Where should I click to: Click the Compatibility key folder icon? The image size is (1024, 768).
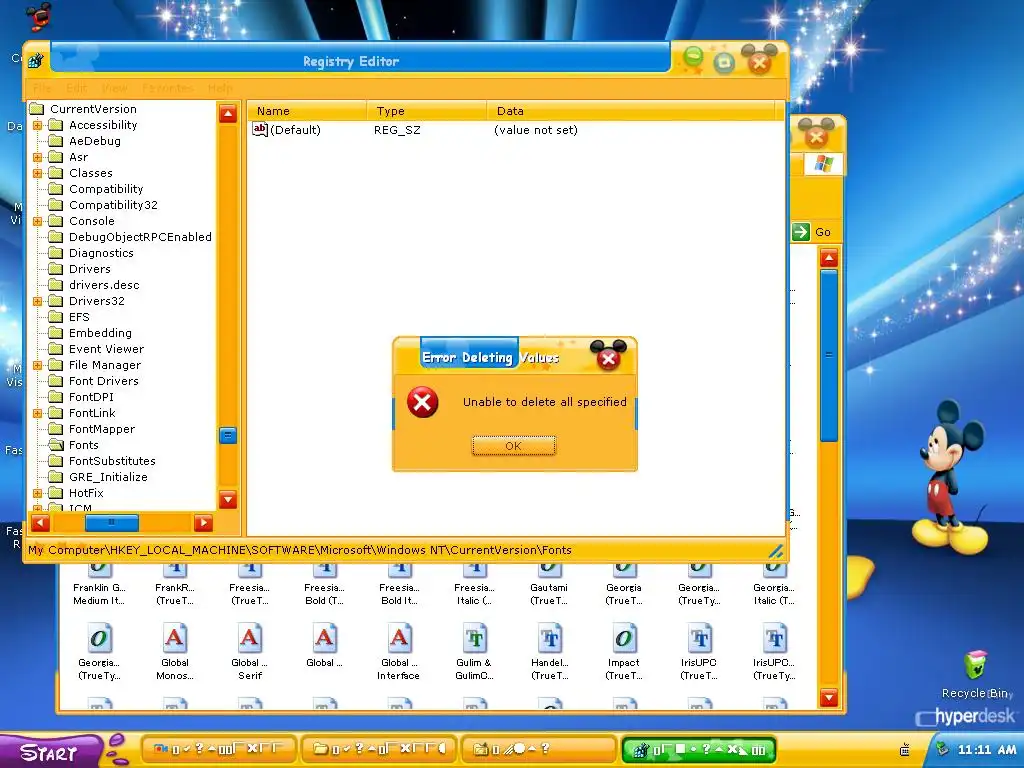(56, 189)
